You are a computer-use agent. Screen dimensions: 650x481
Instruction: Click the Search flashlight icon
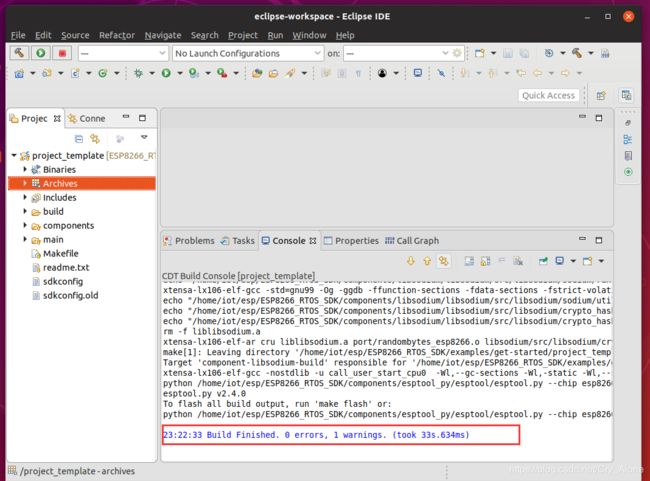tap(290, 73)
